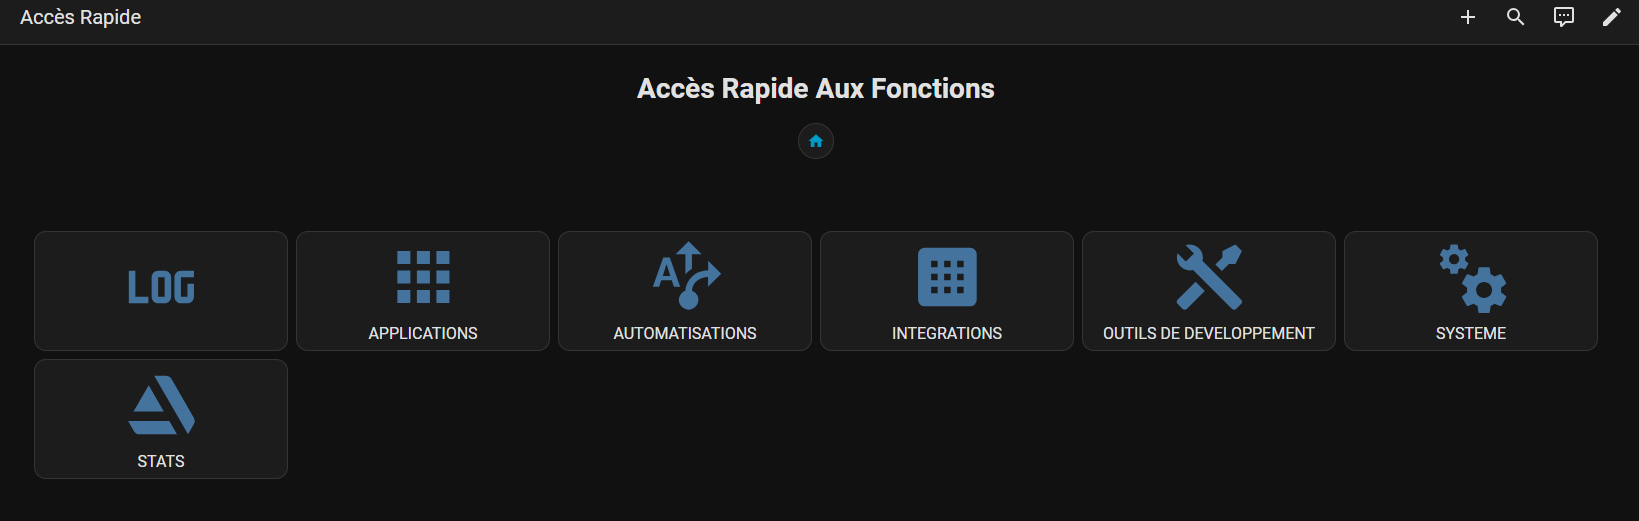Click the pencil edit dashboard icon
Image resolution: width=1639 pixels, height=521 pixels.
click(x=1612, y=17)
